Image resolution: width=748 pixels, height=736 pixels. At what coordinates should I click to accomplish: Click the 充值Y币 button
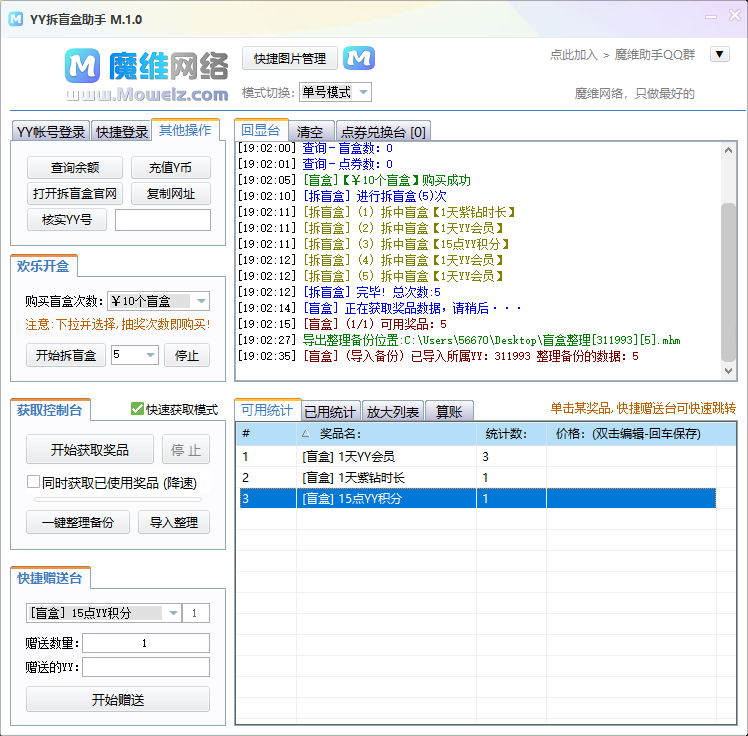pyautogui.click(x=170, y=167)
